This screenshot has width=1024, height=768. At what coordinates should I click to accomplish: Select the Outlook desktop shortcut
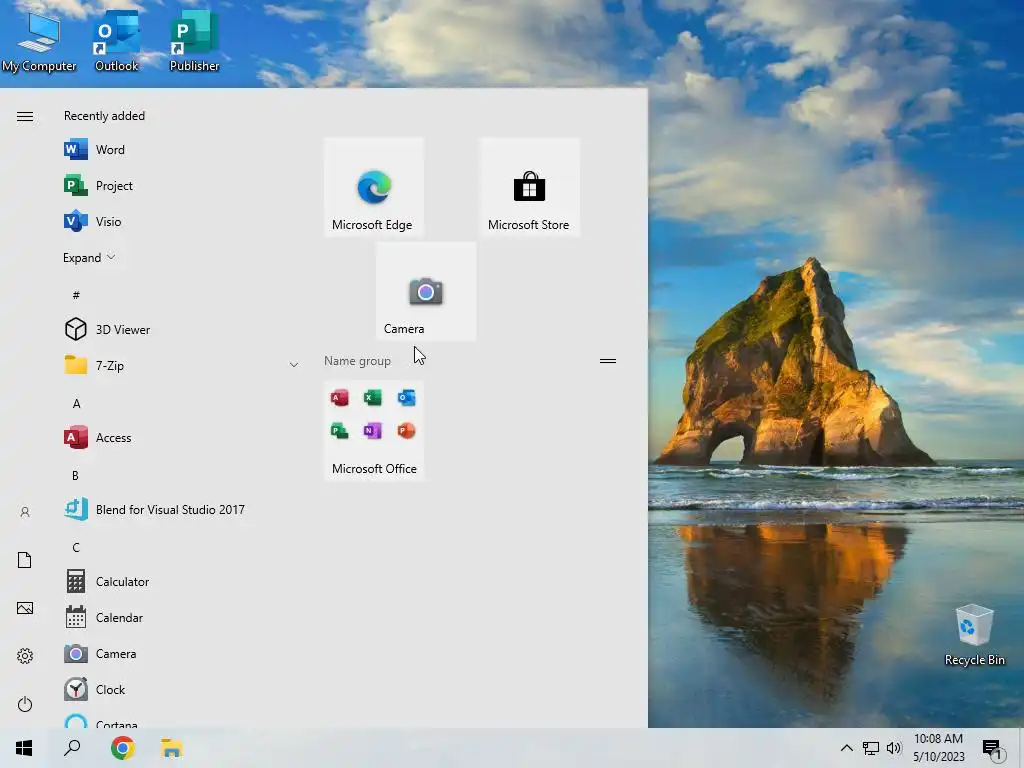tap(117, 42)
